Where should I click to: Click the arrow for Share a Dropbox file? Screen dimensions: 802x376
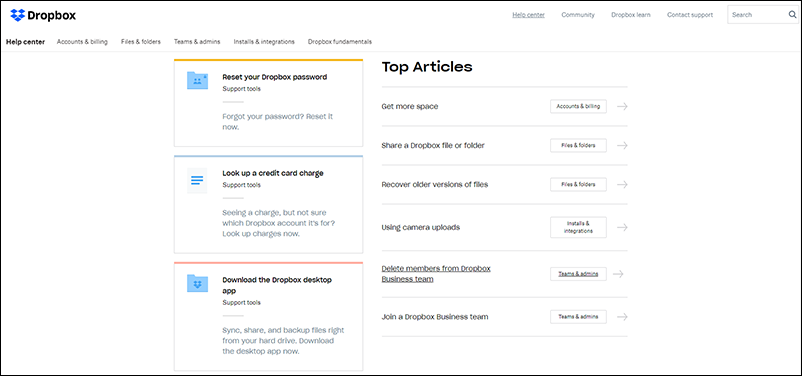(x=622, y=145)
